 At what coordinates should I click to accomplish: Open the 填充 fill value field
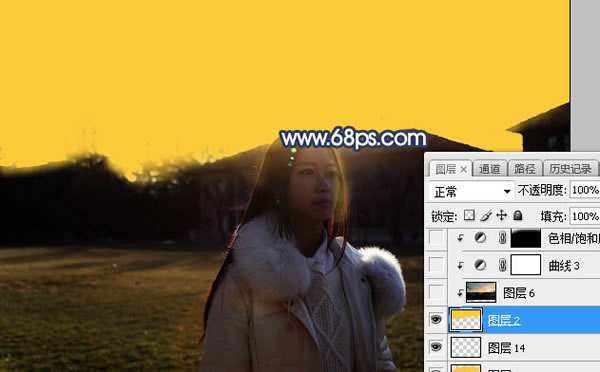click(x=585, y=217)
